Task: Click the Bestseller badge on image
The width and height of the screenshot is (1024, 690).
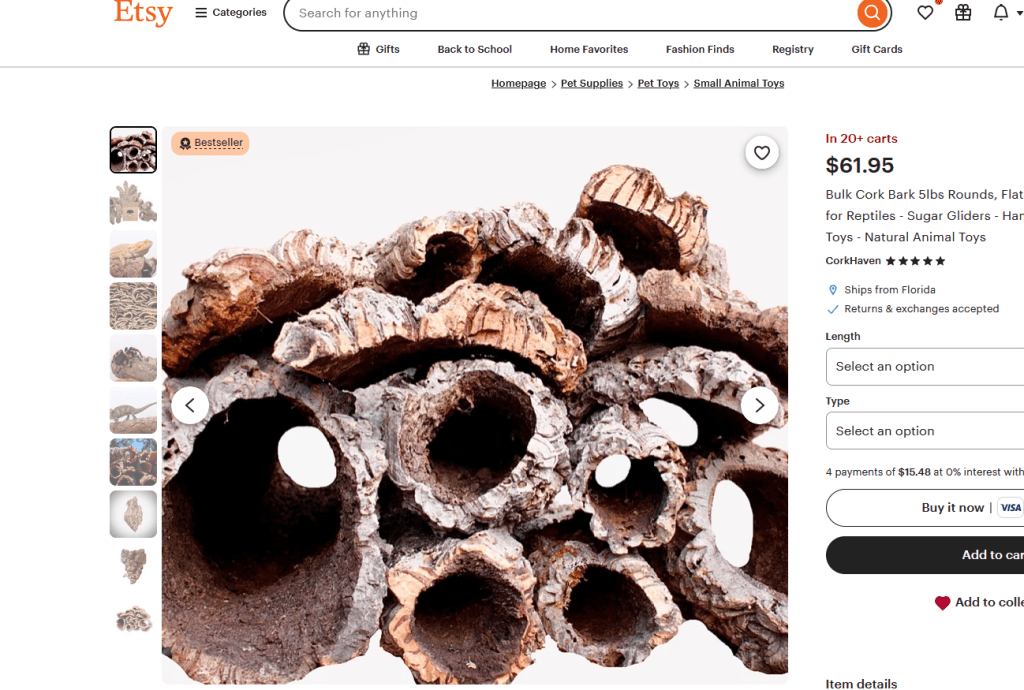Action: (x=210, y=143)
